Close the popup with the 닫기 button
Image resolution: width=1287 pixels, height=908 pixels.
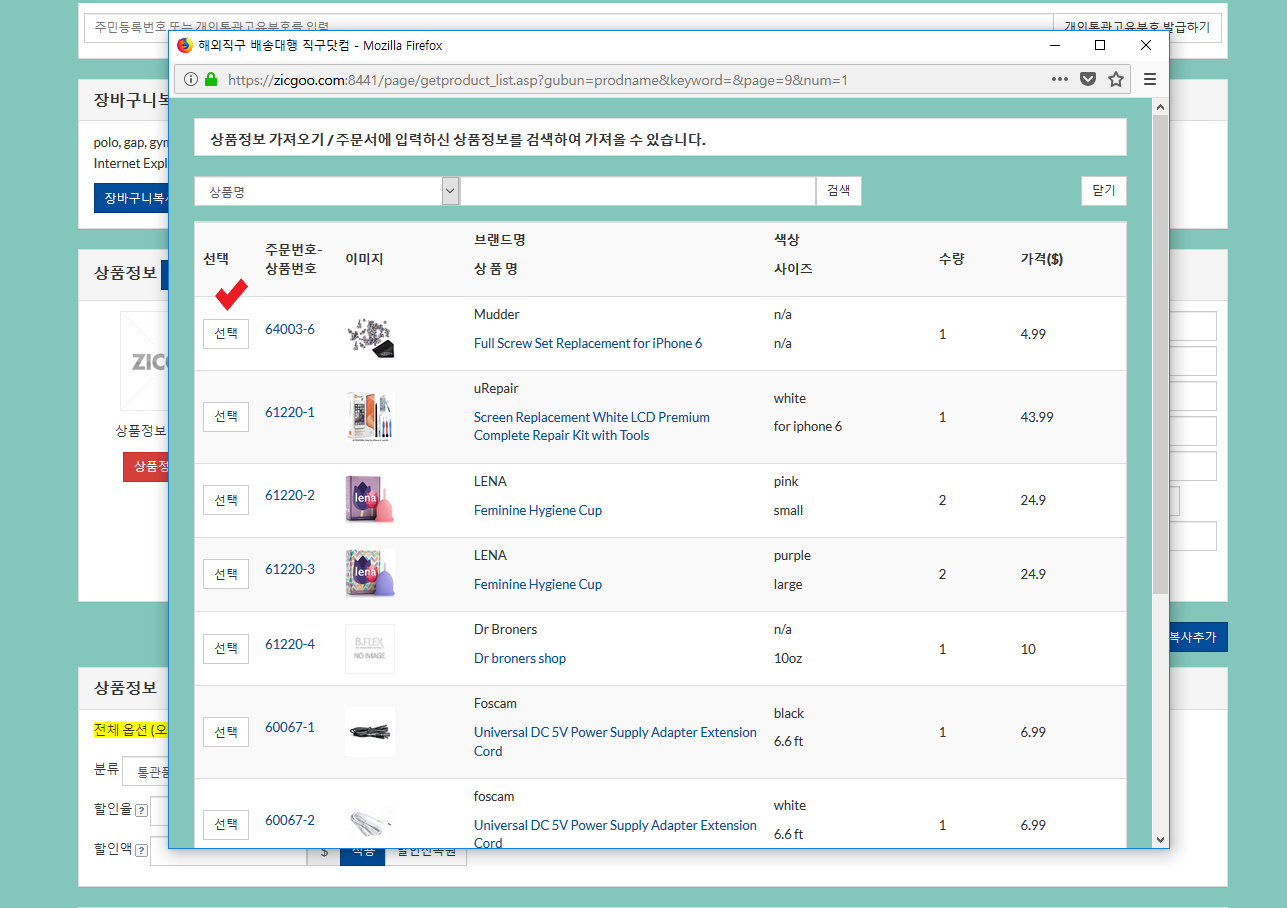[1104, 191]
